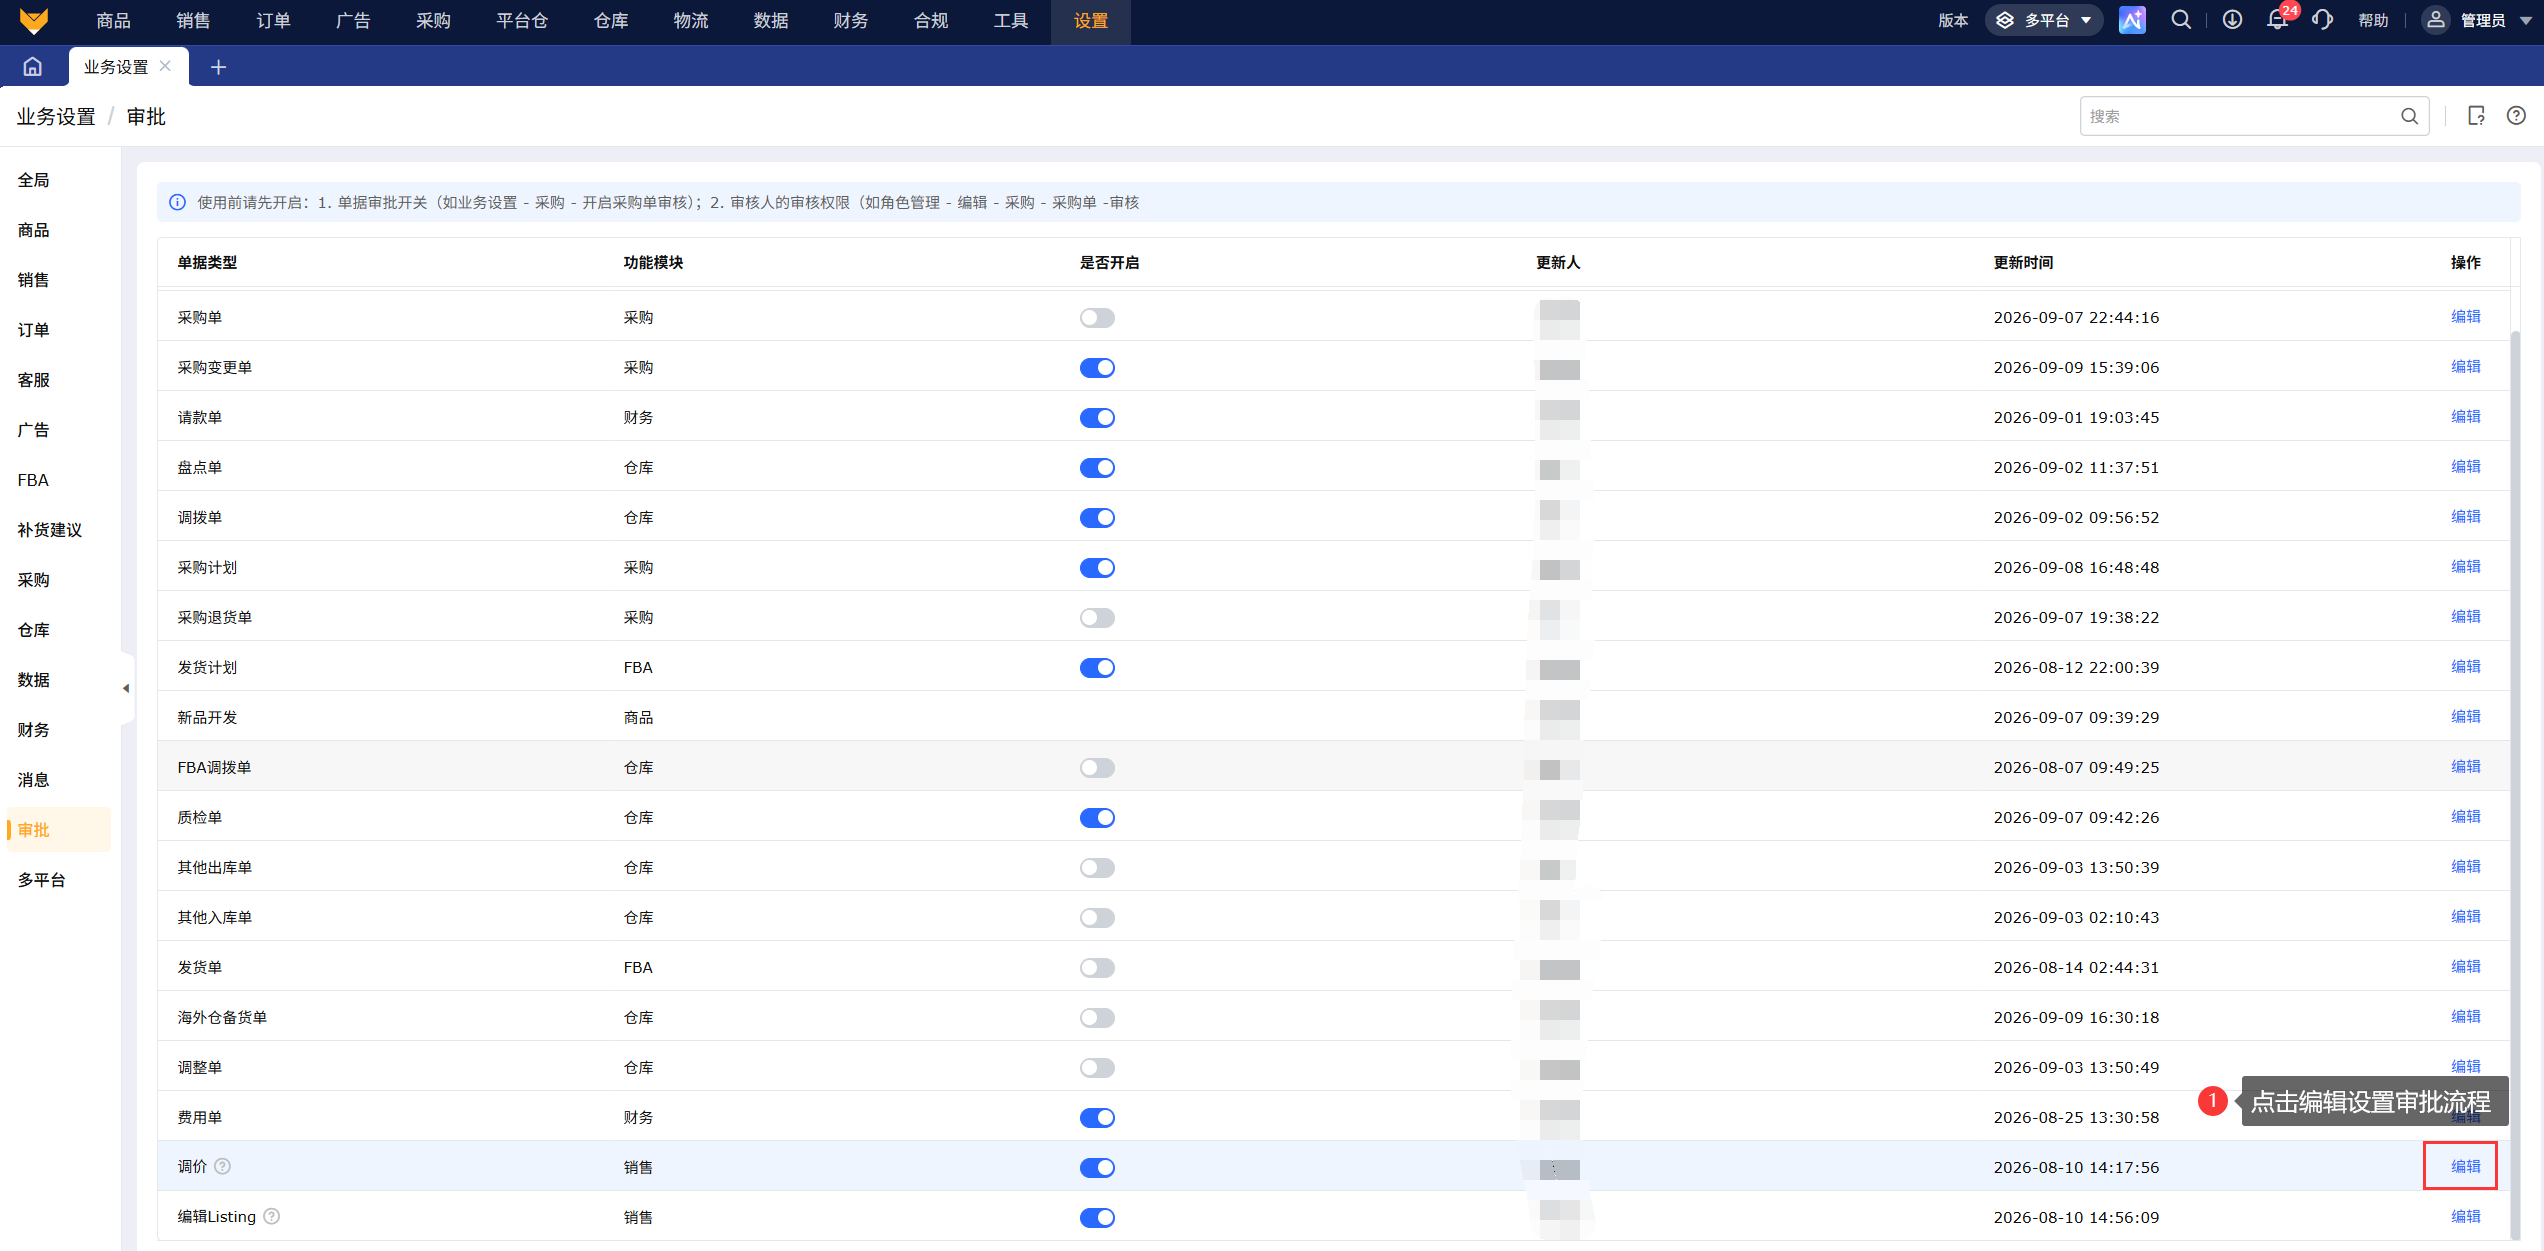Screen dimensions: 2544x1251
Task: Click the info icon beside 调价
Action: (x=223, y=1166)
